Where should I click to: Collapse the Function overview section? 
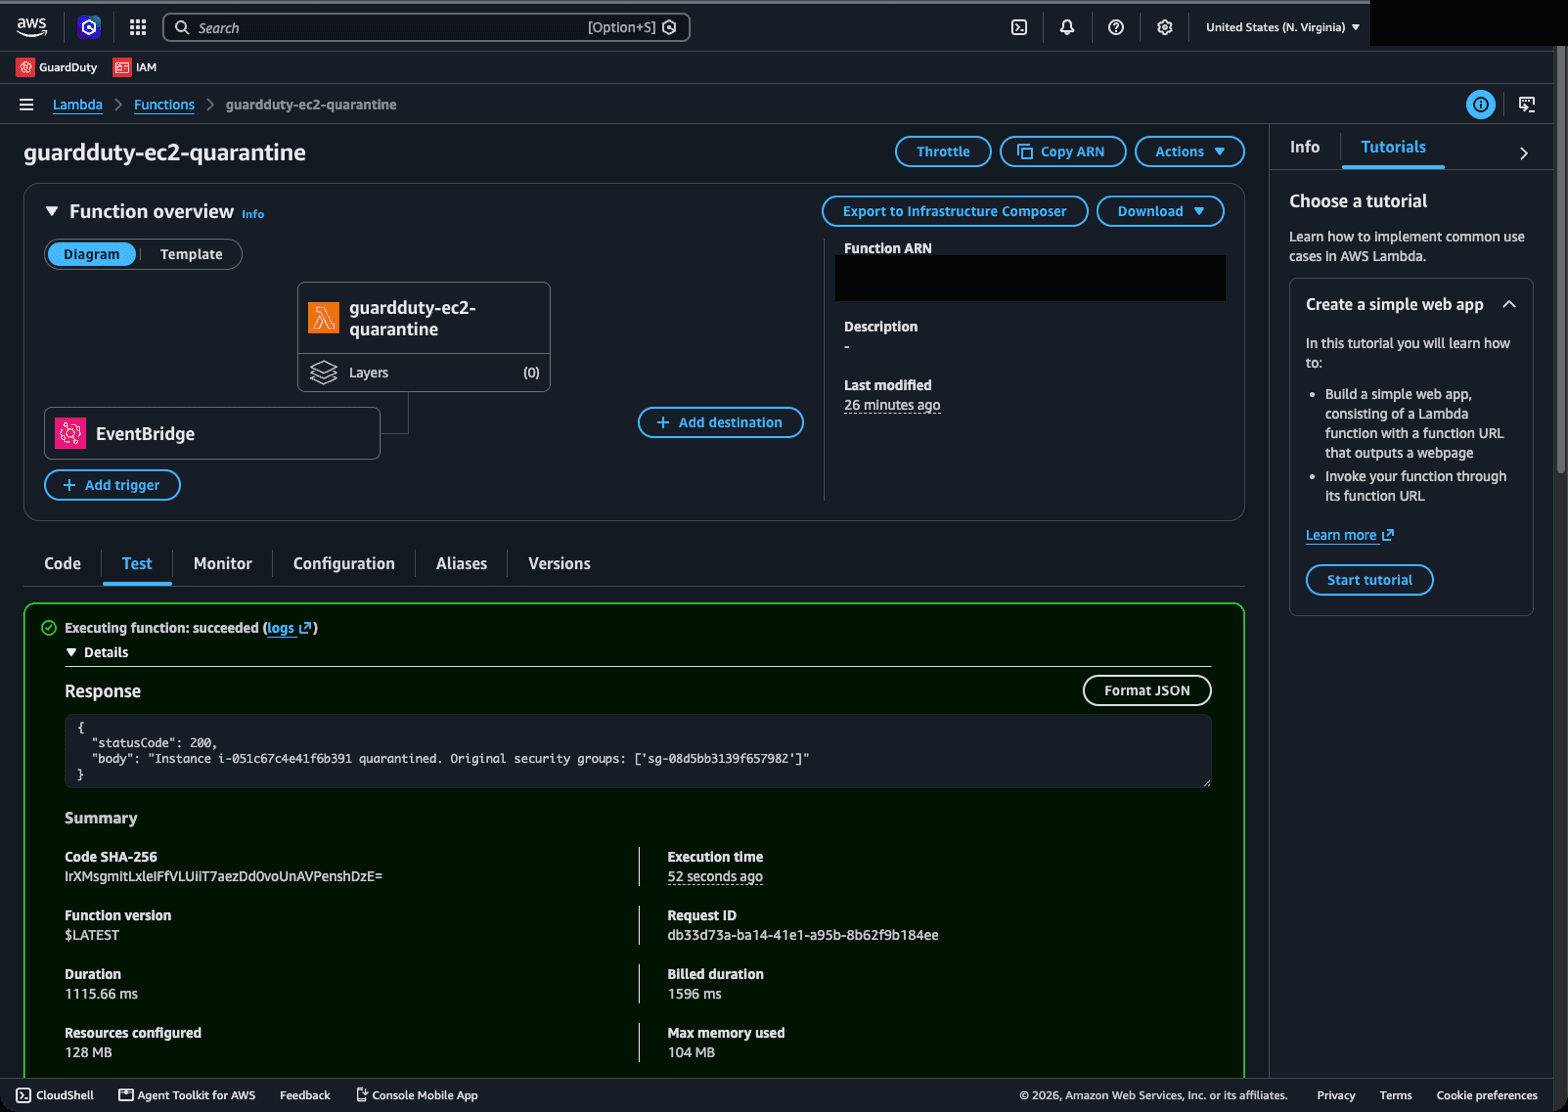[52, 211]
